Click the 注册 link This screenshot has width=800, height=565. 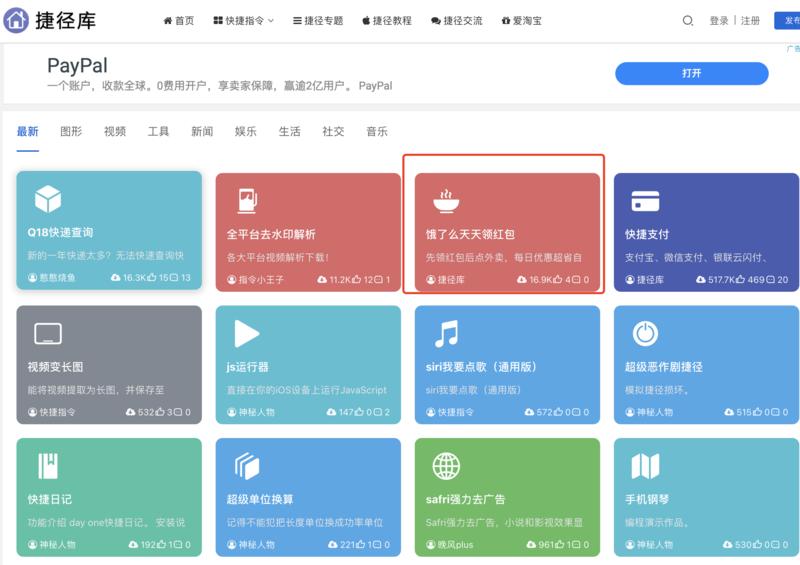pos(750,21)
